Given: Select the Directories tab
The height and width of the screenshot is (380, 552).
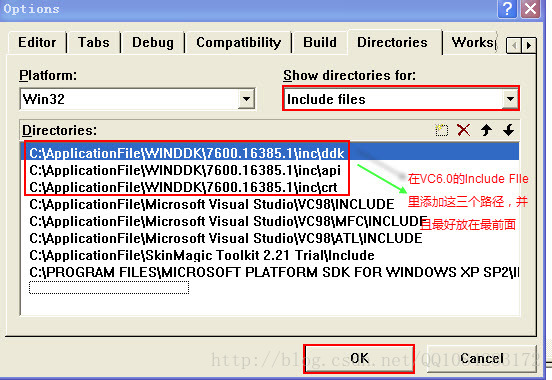Looking at the screenshot, I should coord(392,42).
